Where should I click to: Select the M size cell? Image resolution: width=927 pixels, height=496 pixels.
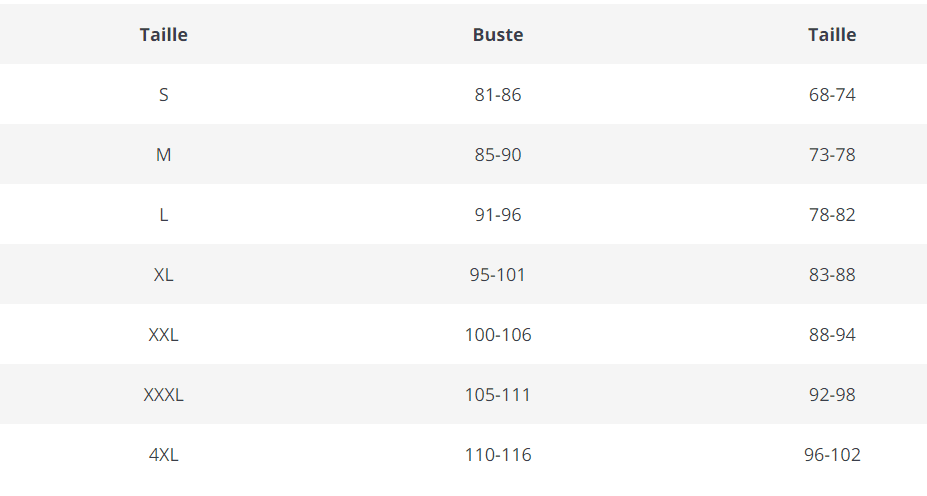(164, 155)
